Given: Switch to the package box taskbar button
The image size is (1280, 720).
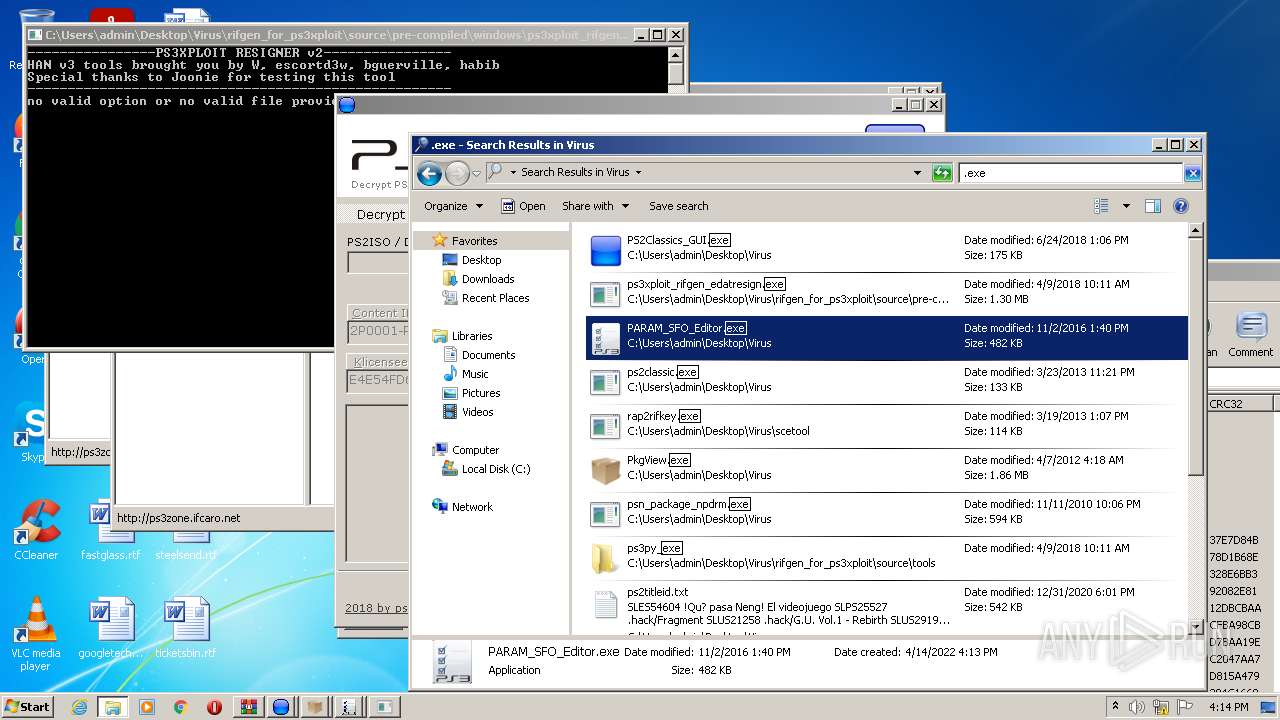Looking at the screenshot, I should [315, 707].
